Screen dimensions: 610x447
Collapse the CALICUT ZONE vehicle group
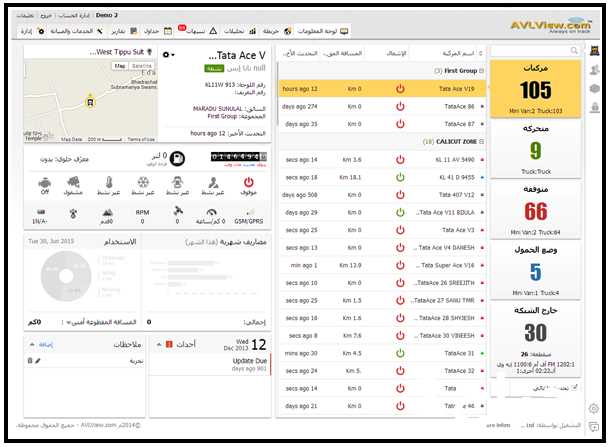pyautogui.click(x=481, y=142)
